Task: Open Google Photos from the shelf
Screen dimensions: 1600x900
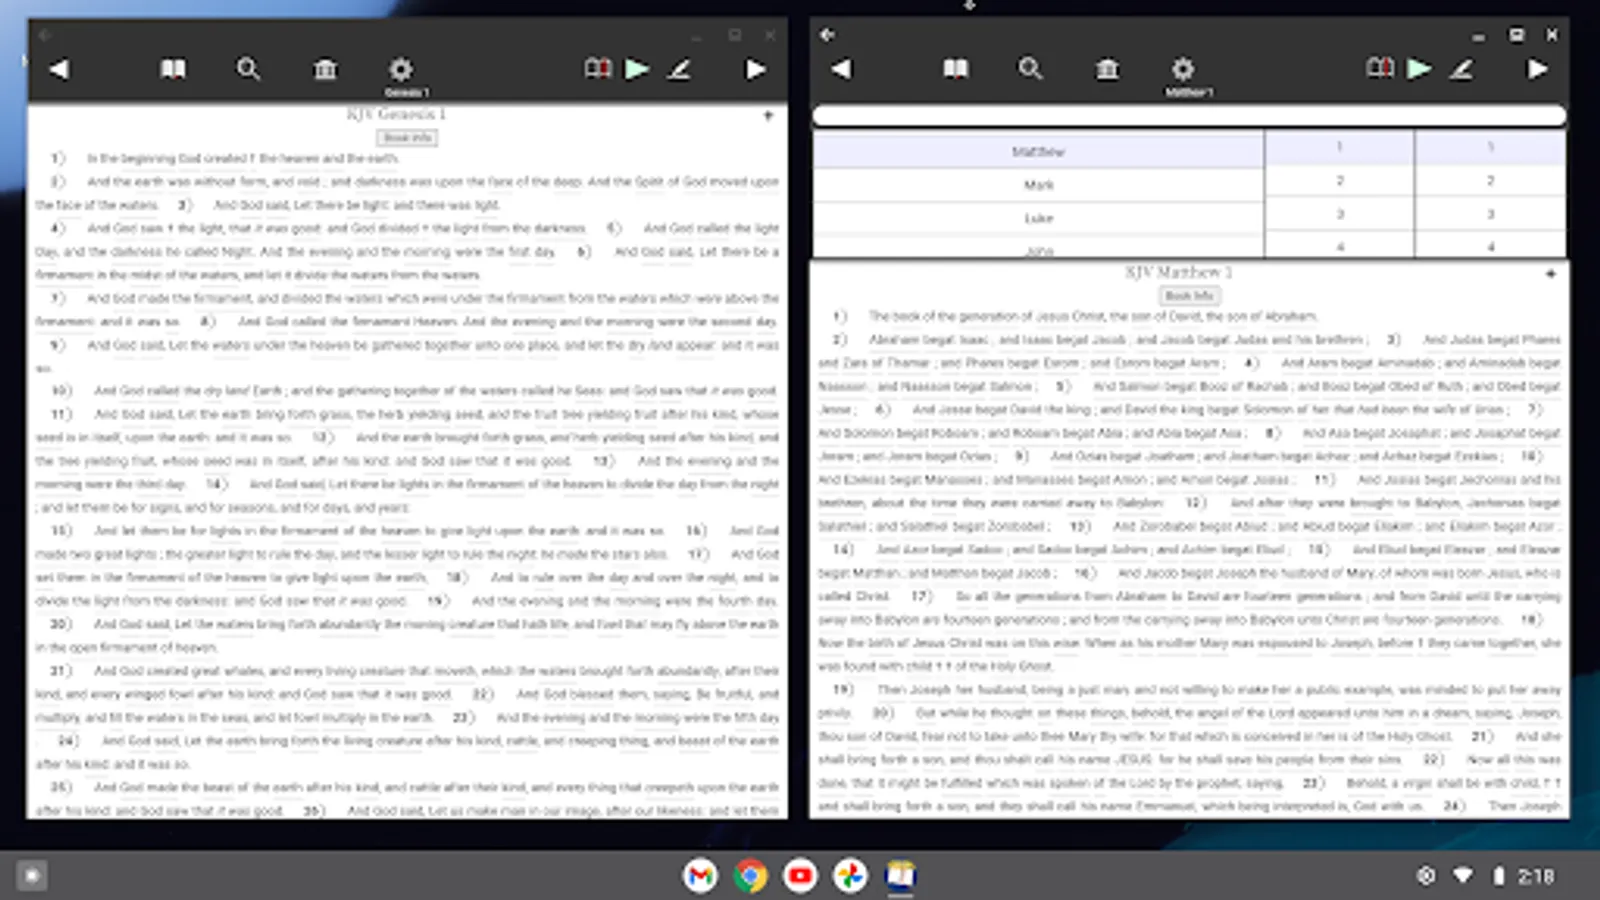Action: point(850,876)
